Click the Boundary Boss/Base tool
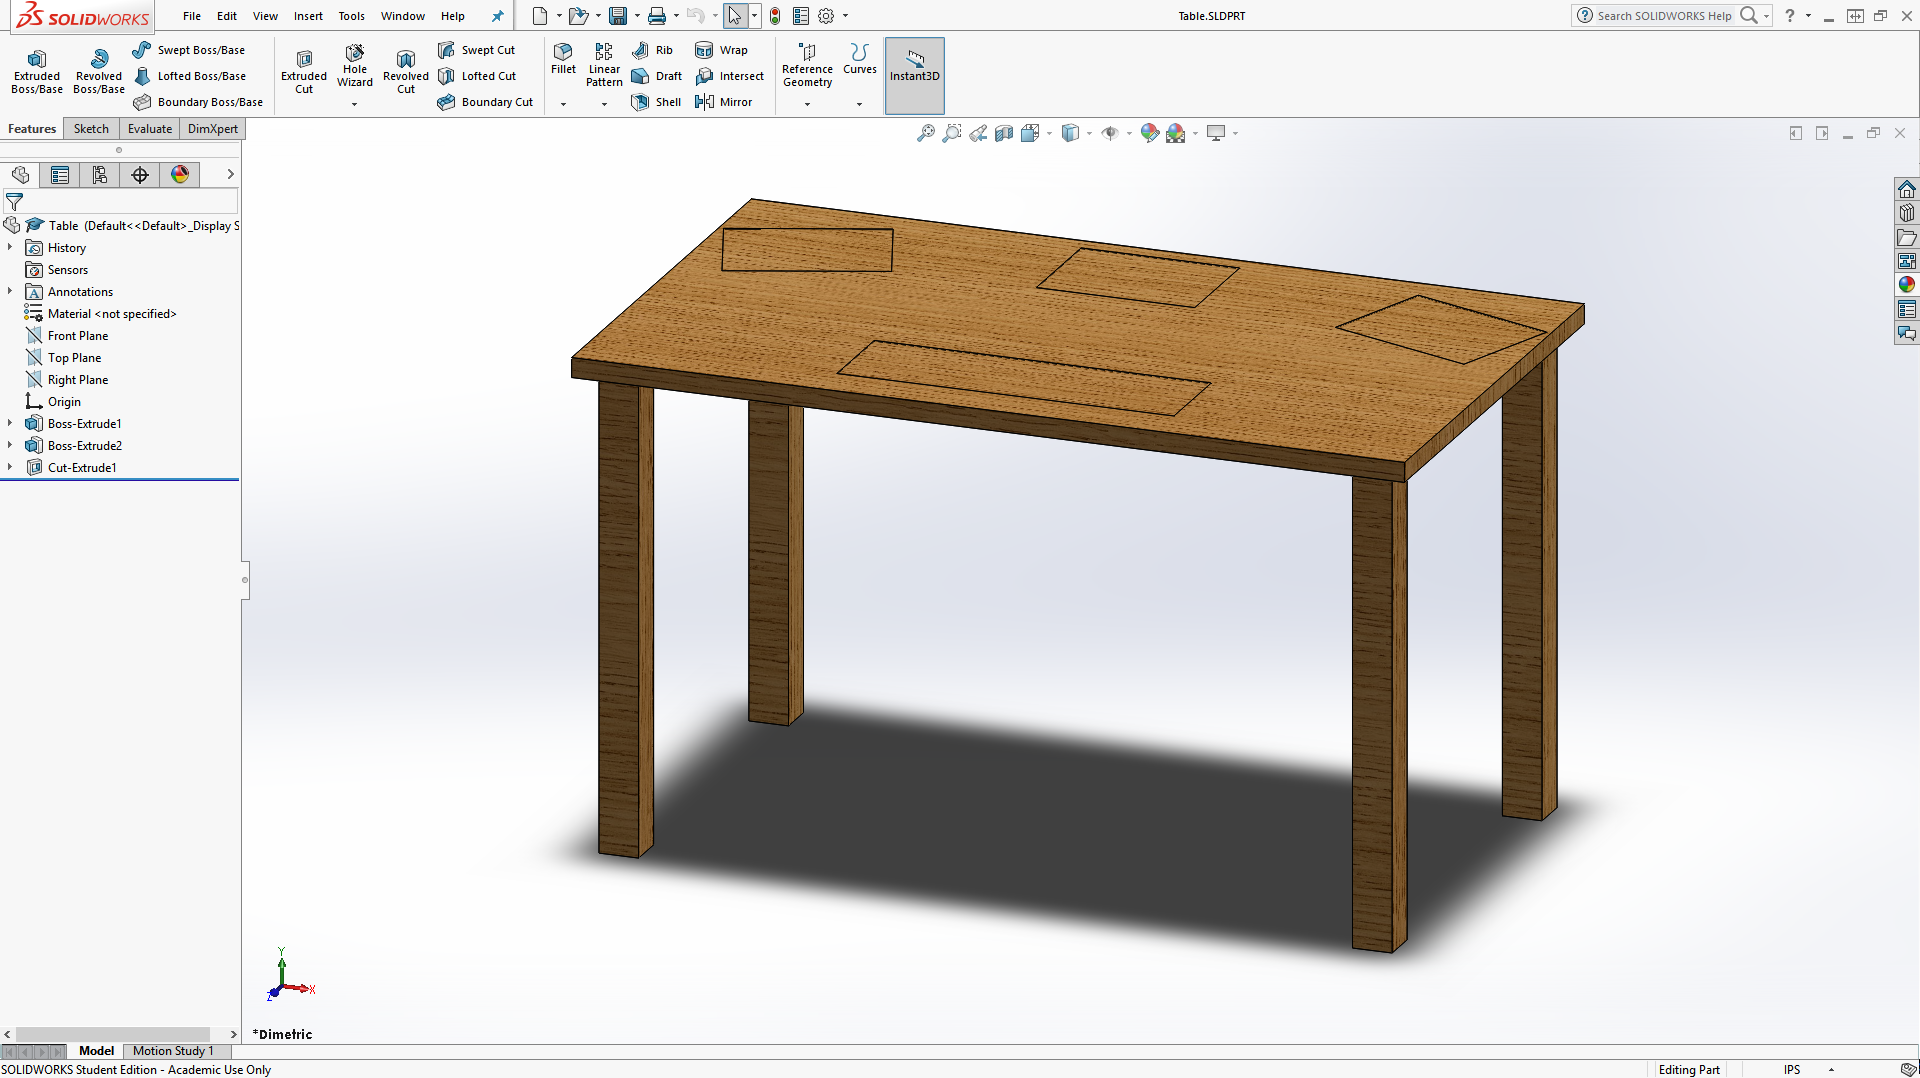The image size is (1920, 1078). [198, 102]
